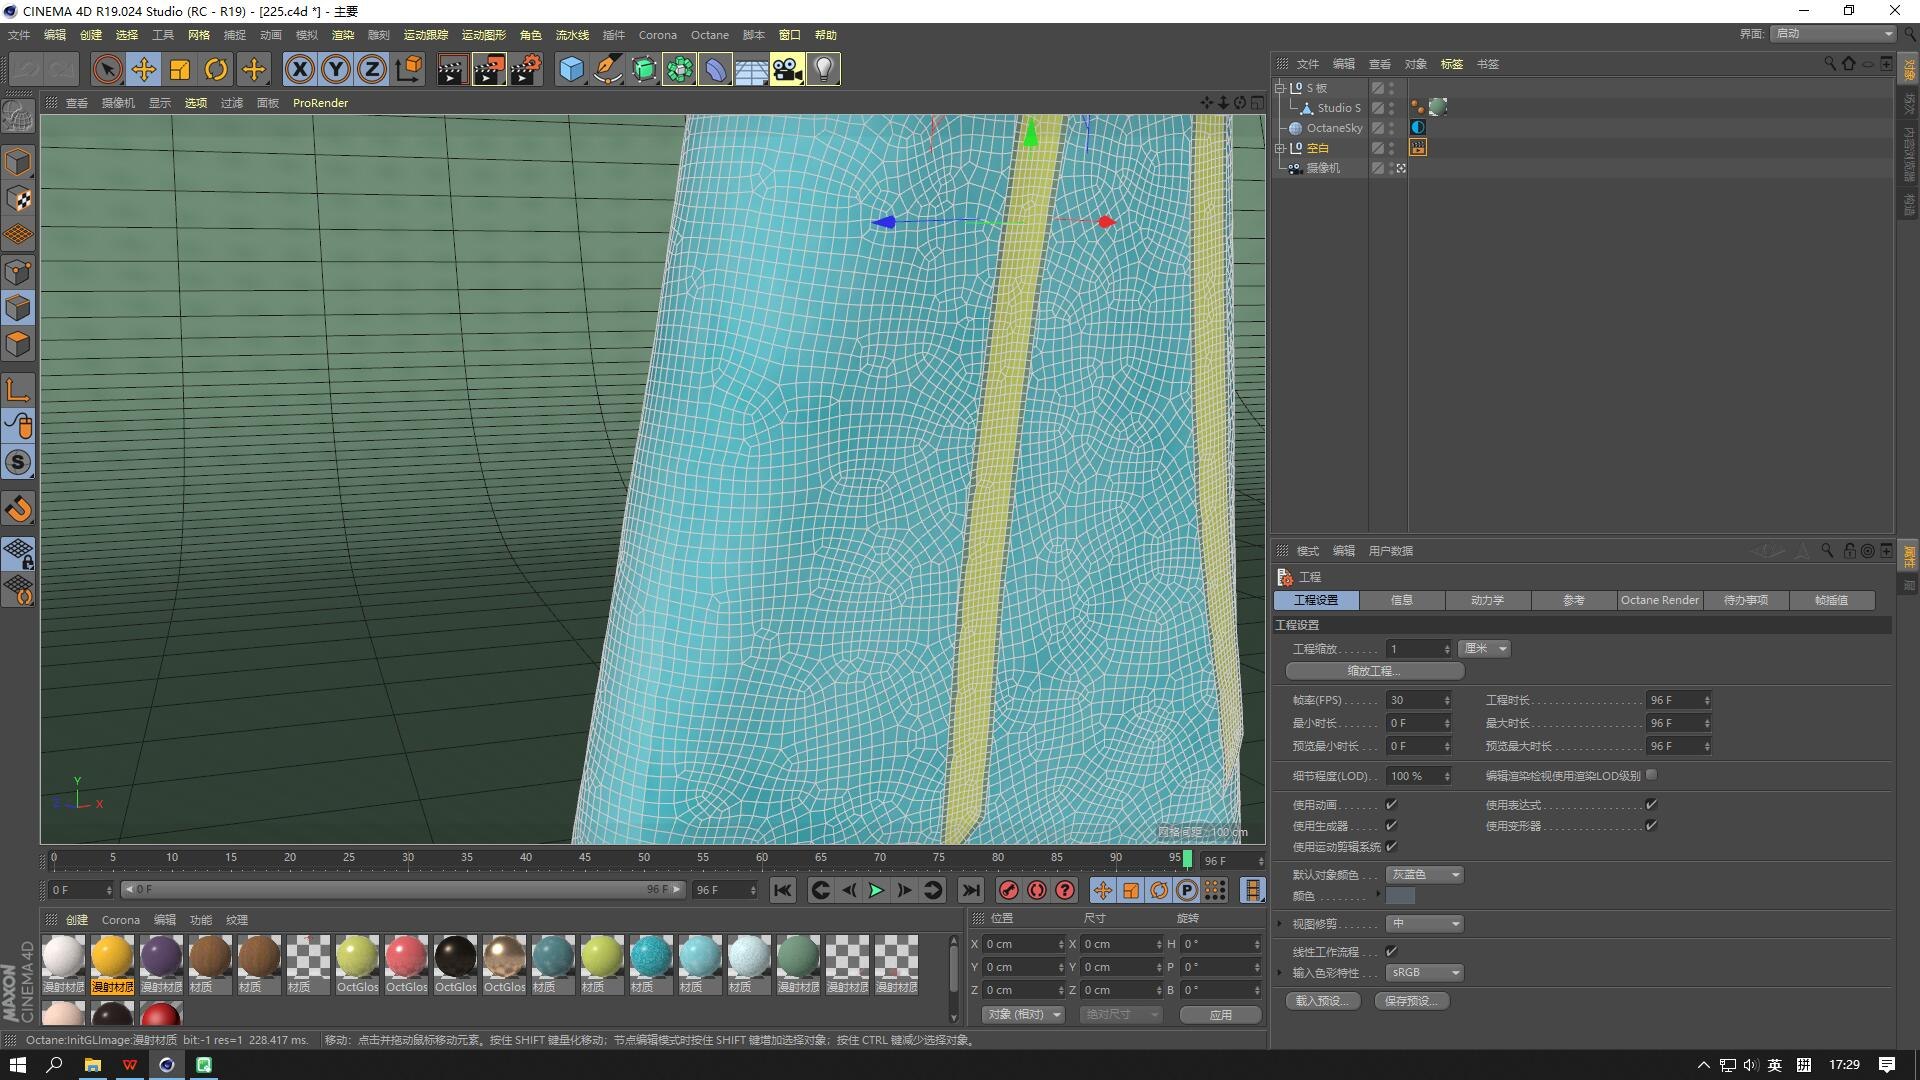
Task: Select the Move tool in top toolbar
Action: (144, 69)
